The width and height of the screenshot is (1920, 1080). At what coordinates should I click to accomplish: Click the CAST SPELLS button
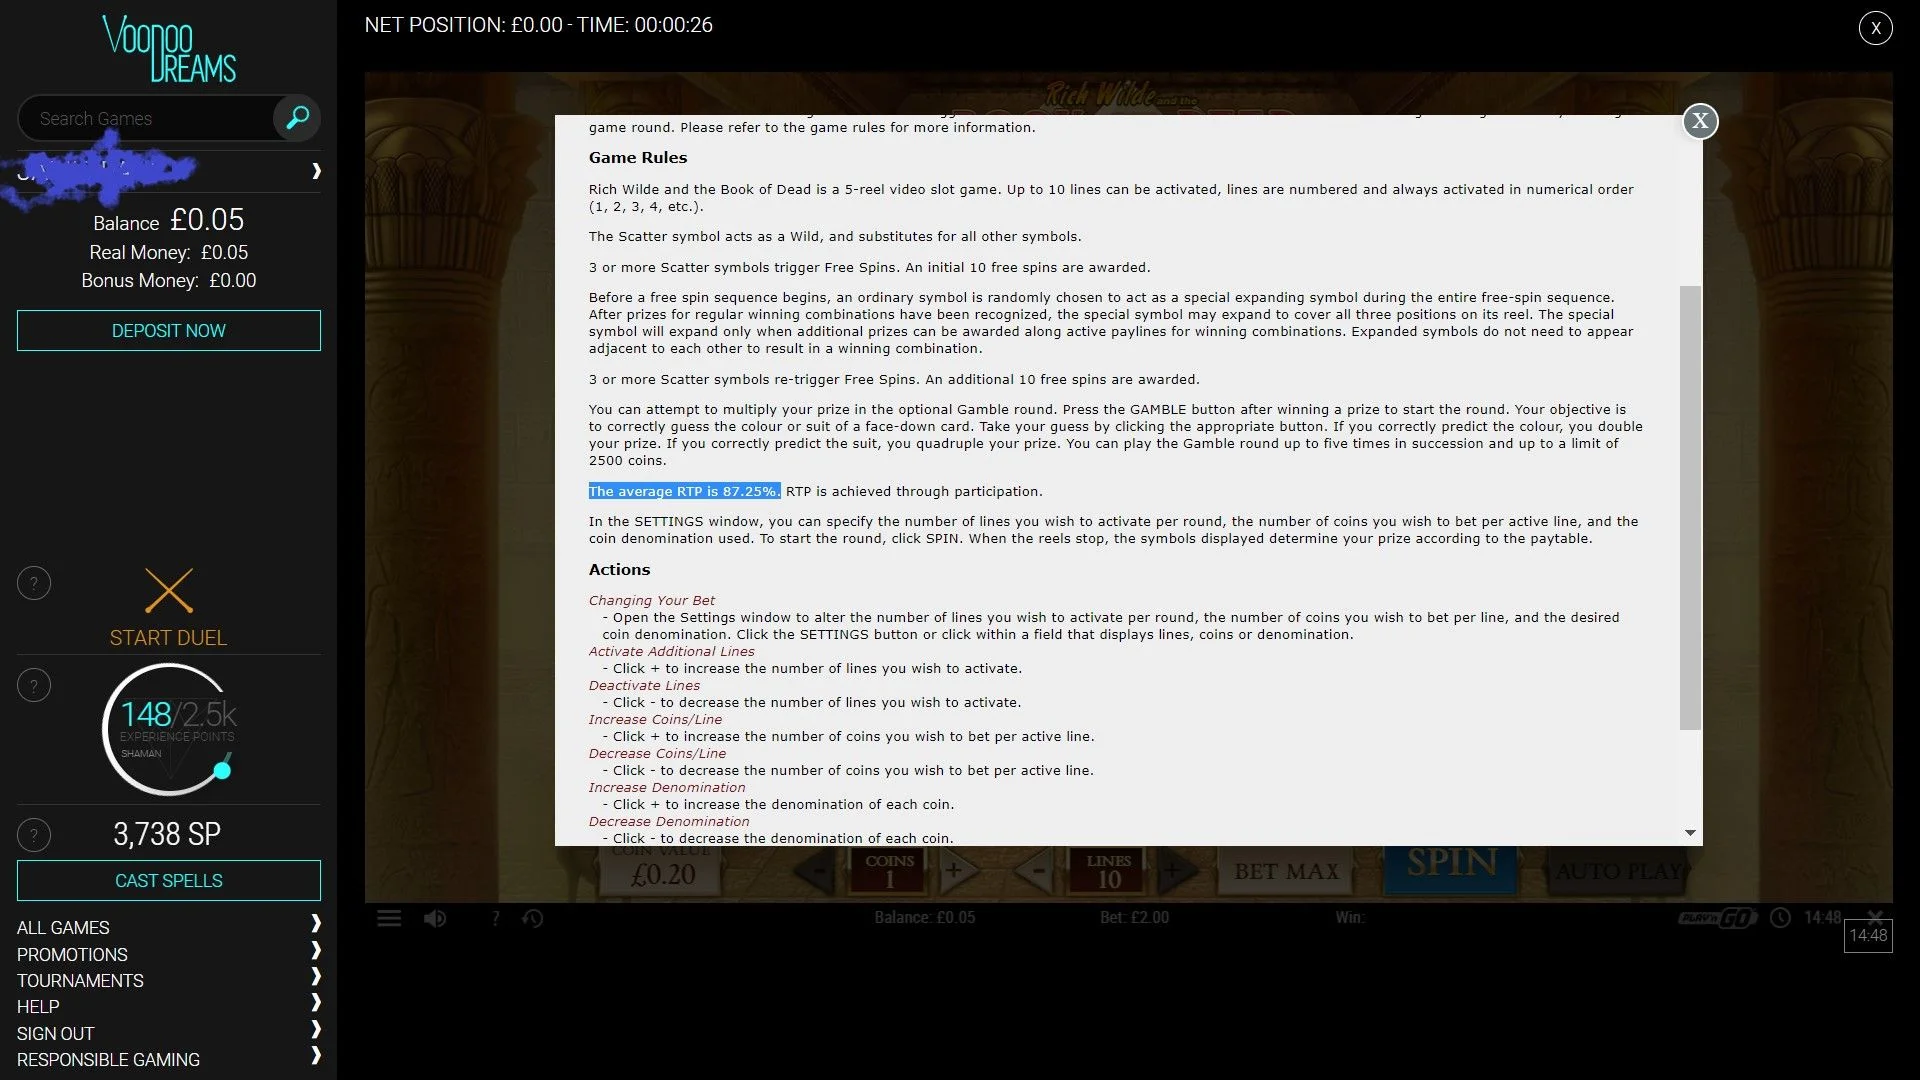coord(169,881)
